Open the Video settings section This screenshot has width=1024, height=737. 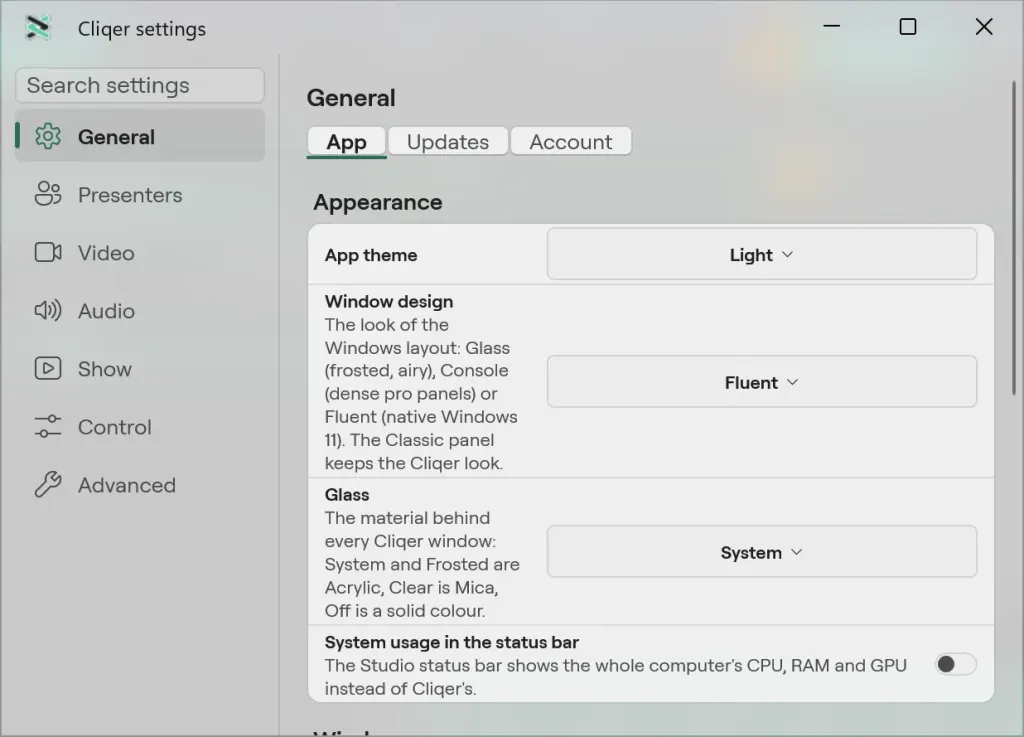coord(140,253)
